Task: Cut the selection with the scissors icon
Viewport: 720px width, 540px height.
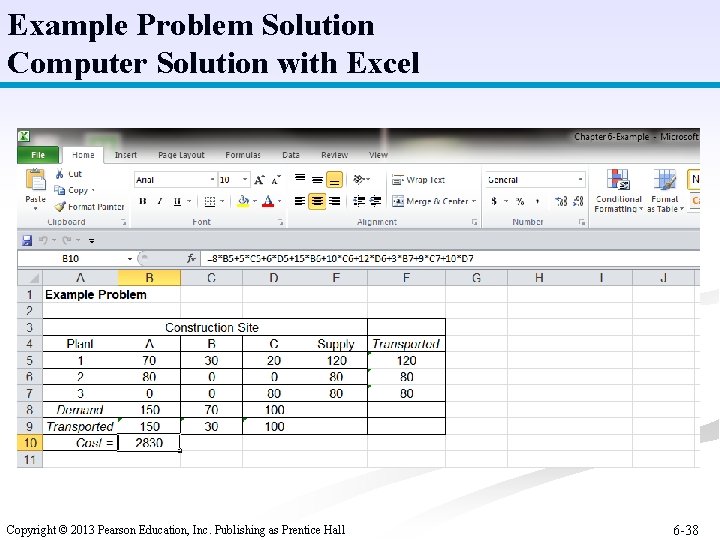Action: (x=60, y=174)
